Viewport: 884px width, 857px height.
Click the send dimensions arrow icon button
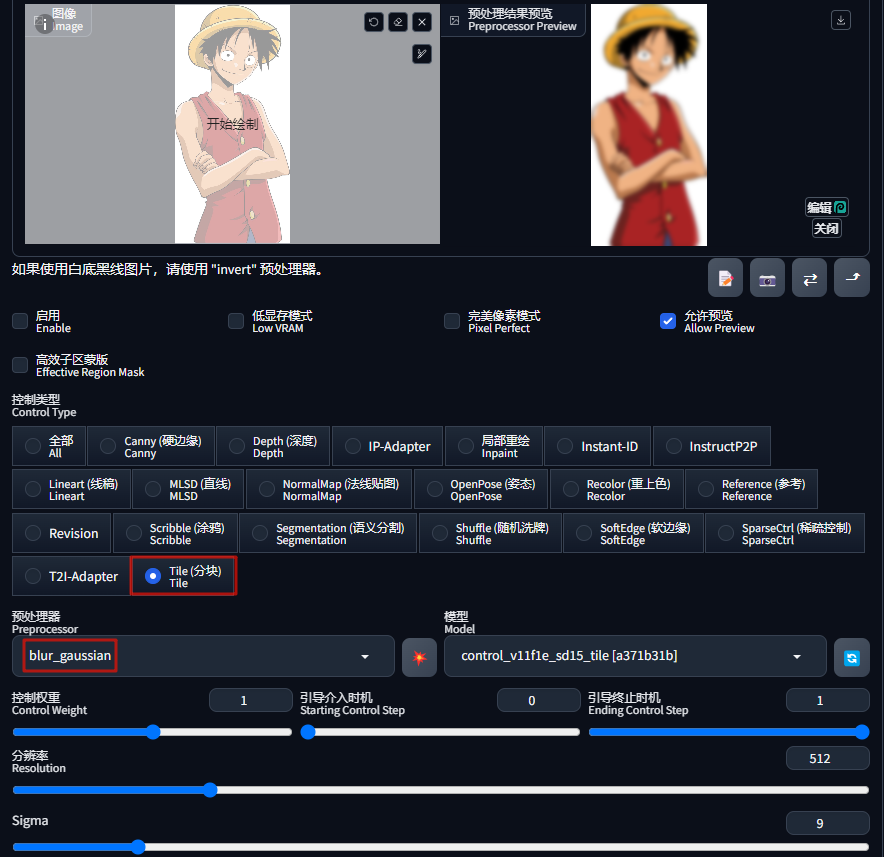pos(852,278)
